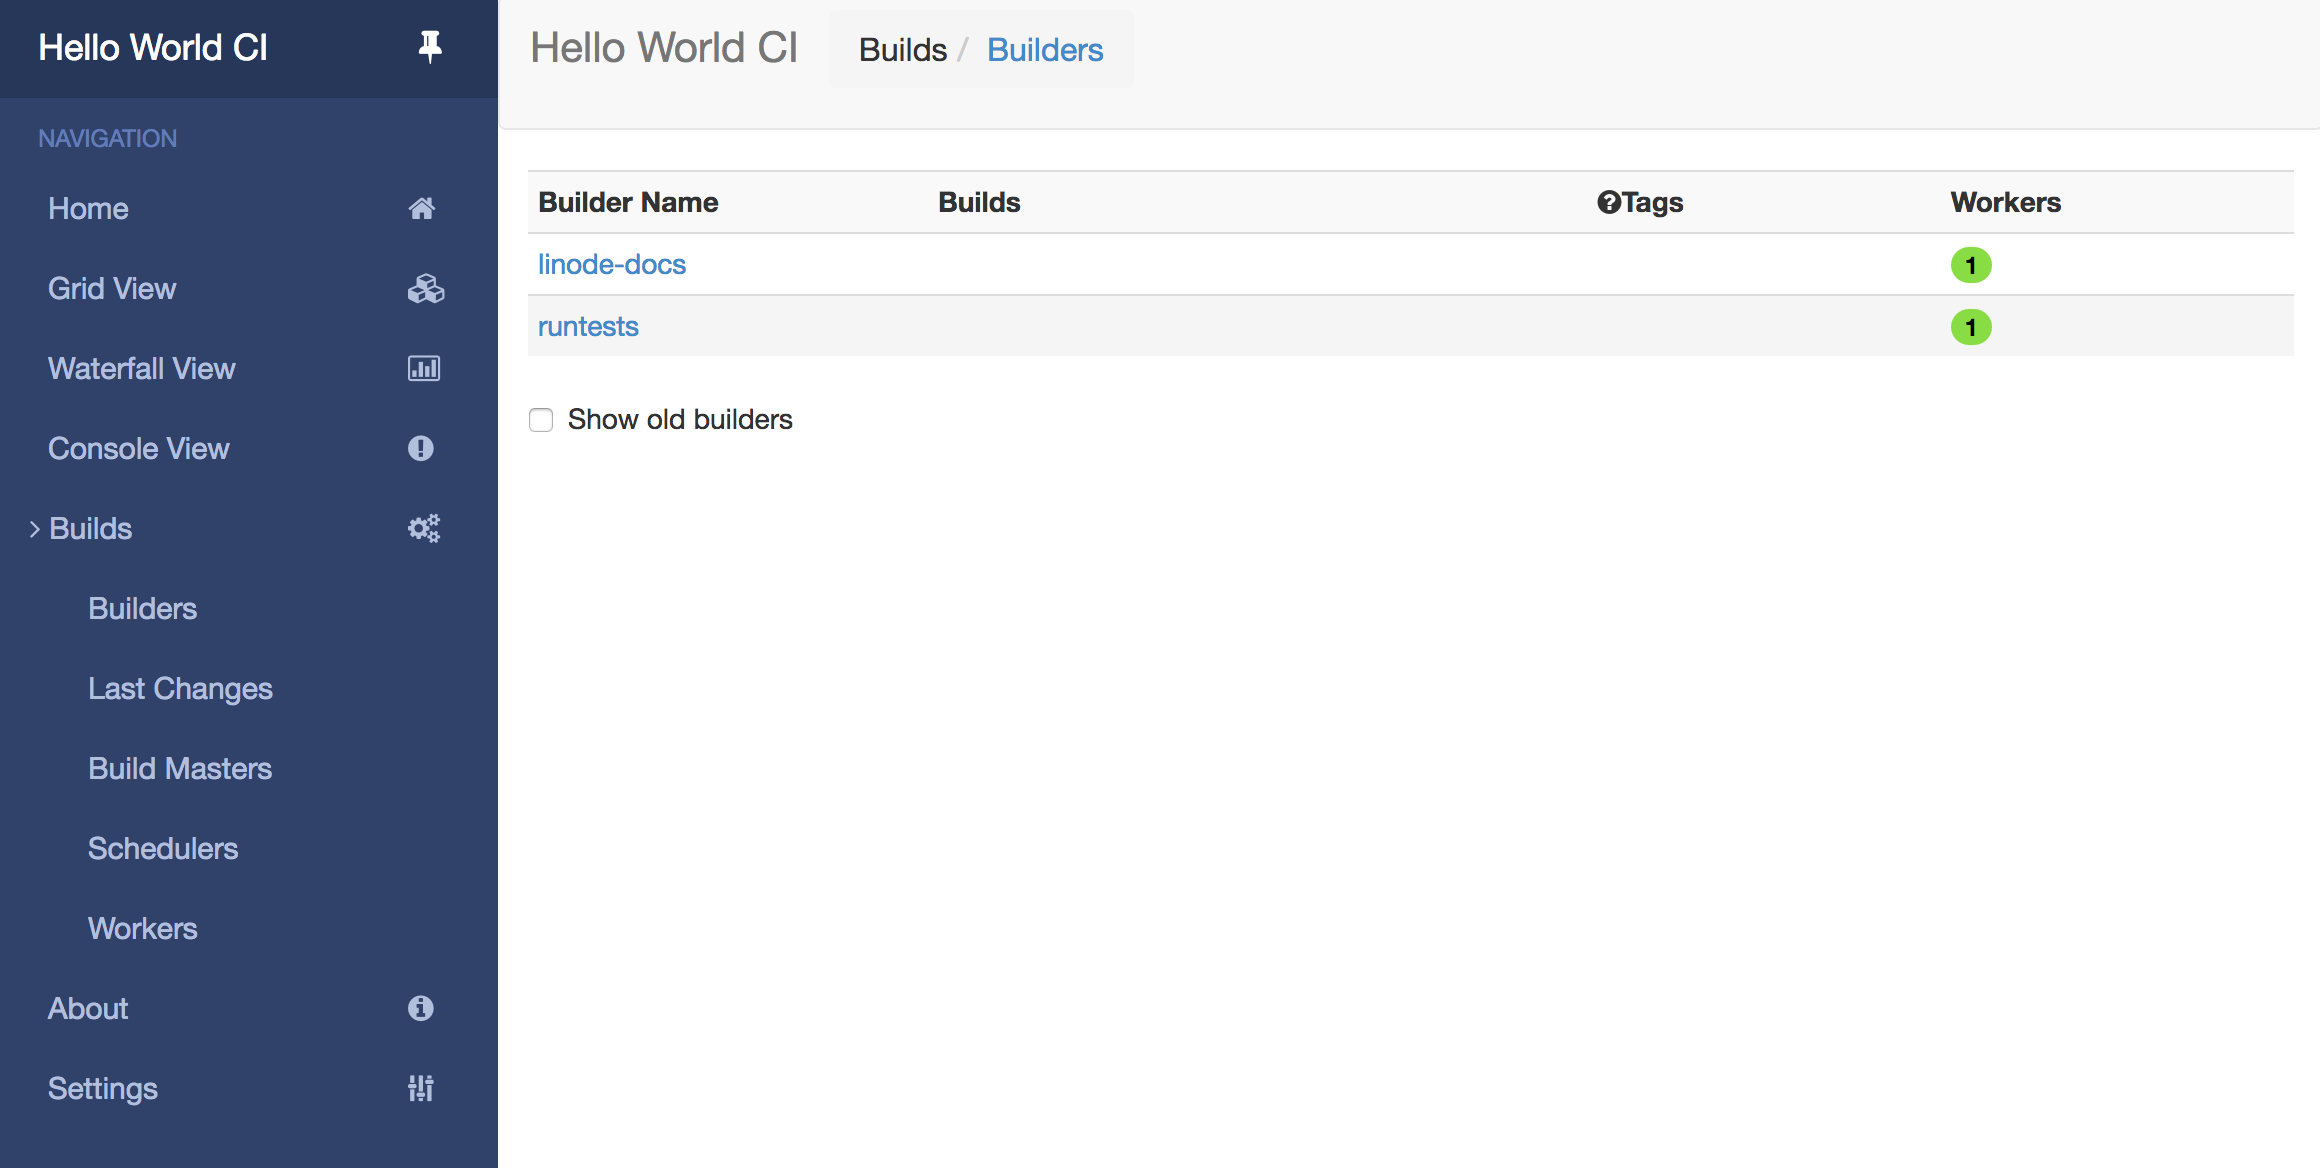2320x1168 pixels.
Task: Open the Build Masters page
Action: coord(180,768)
